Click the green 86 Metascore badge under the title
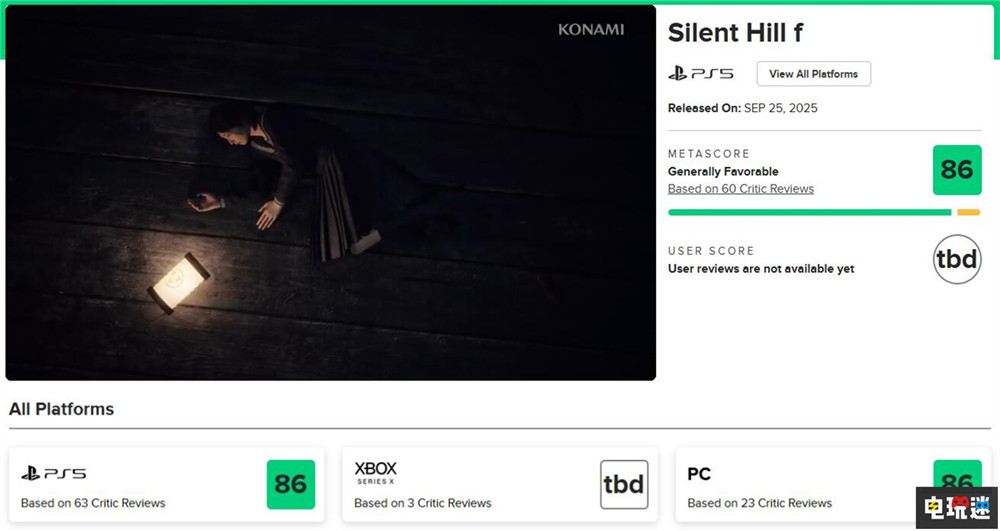1000x531 pixels. pos(956,170)
